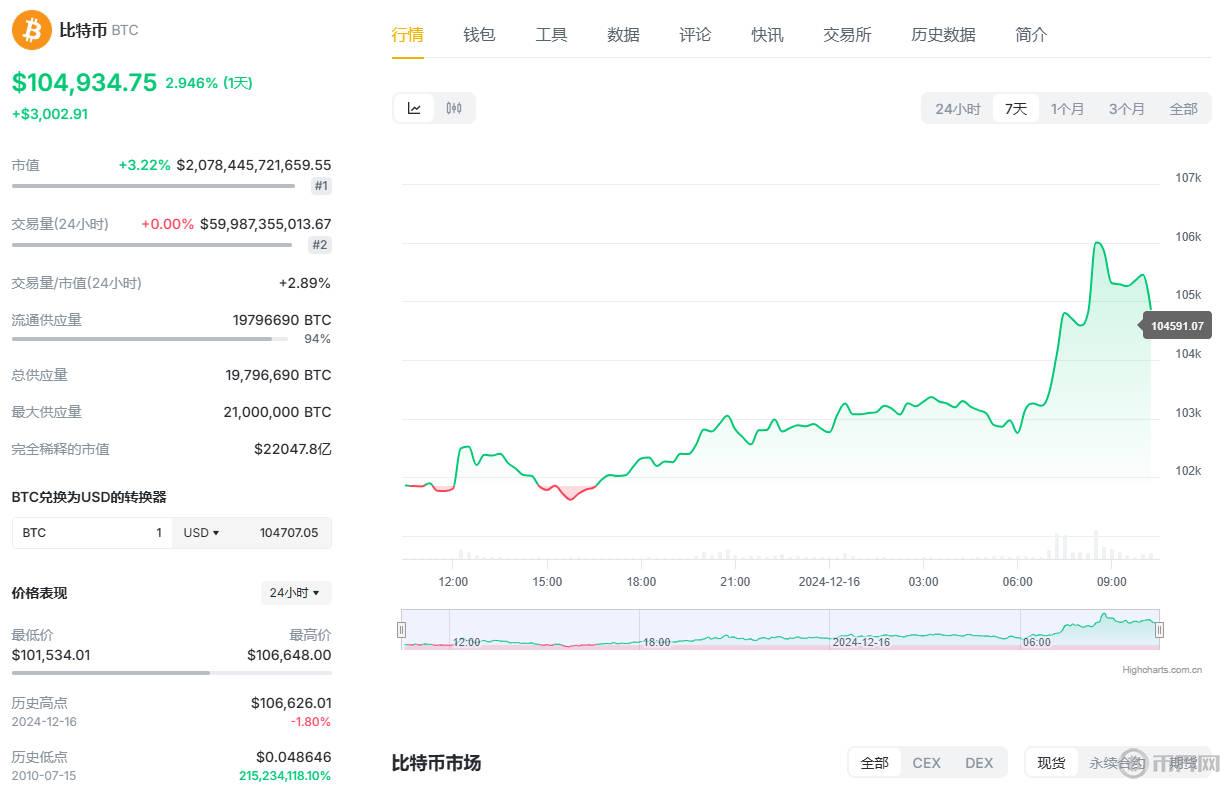Viewport: 1231px width, 791px height.
Task: Expand the 价格表现 24小时 dropdown
Action: pos(296,593)
